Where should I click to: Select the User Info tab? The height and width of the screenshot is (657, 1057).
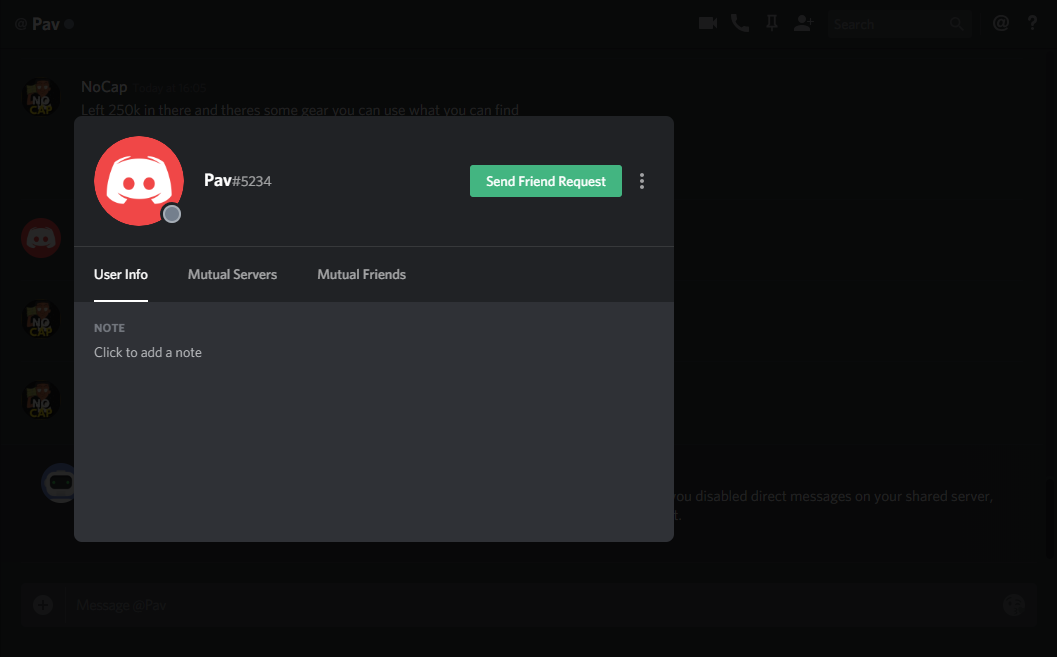click(x=121, y=274)
